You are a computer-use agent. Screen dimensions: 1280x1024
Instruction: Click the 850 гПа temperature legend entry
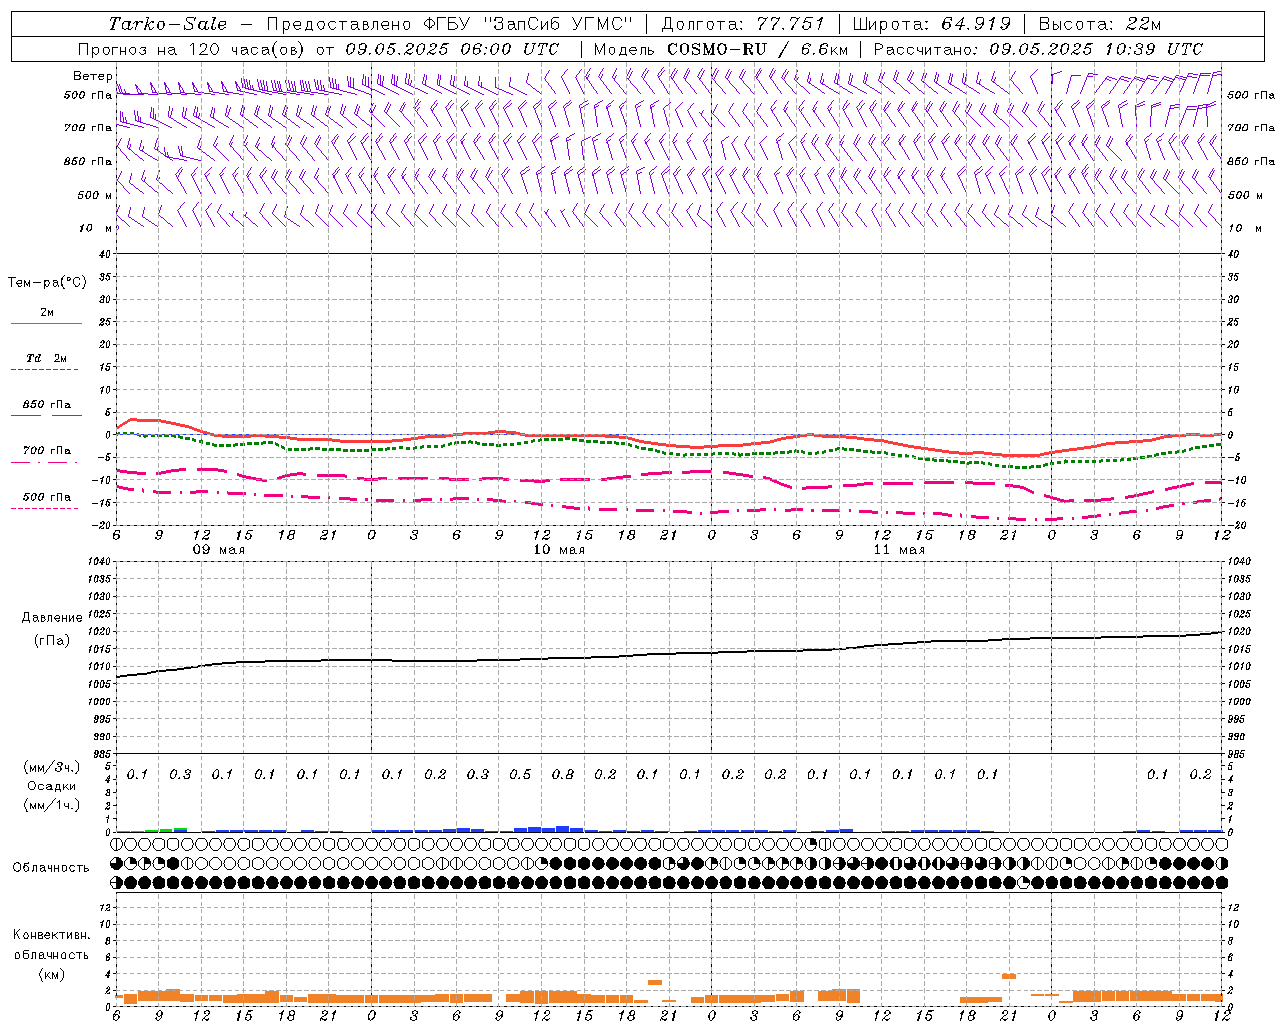coord(46,405)
